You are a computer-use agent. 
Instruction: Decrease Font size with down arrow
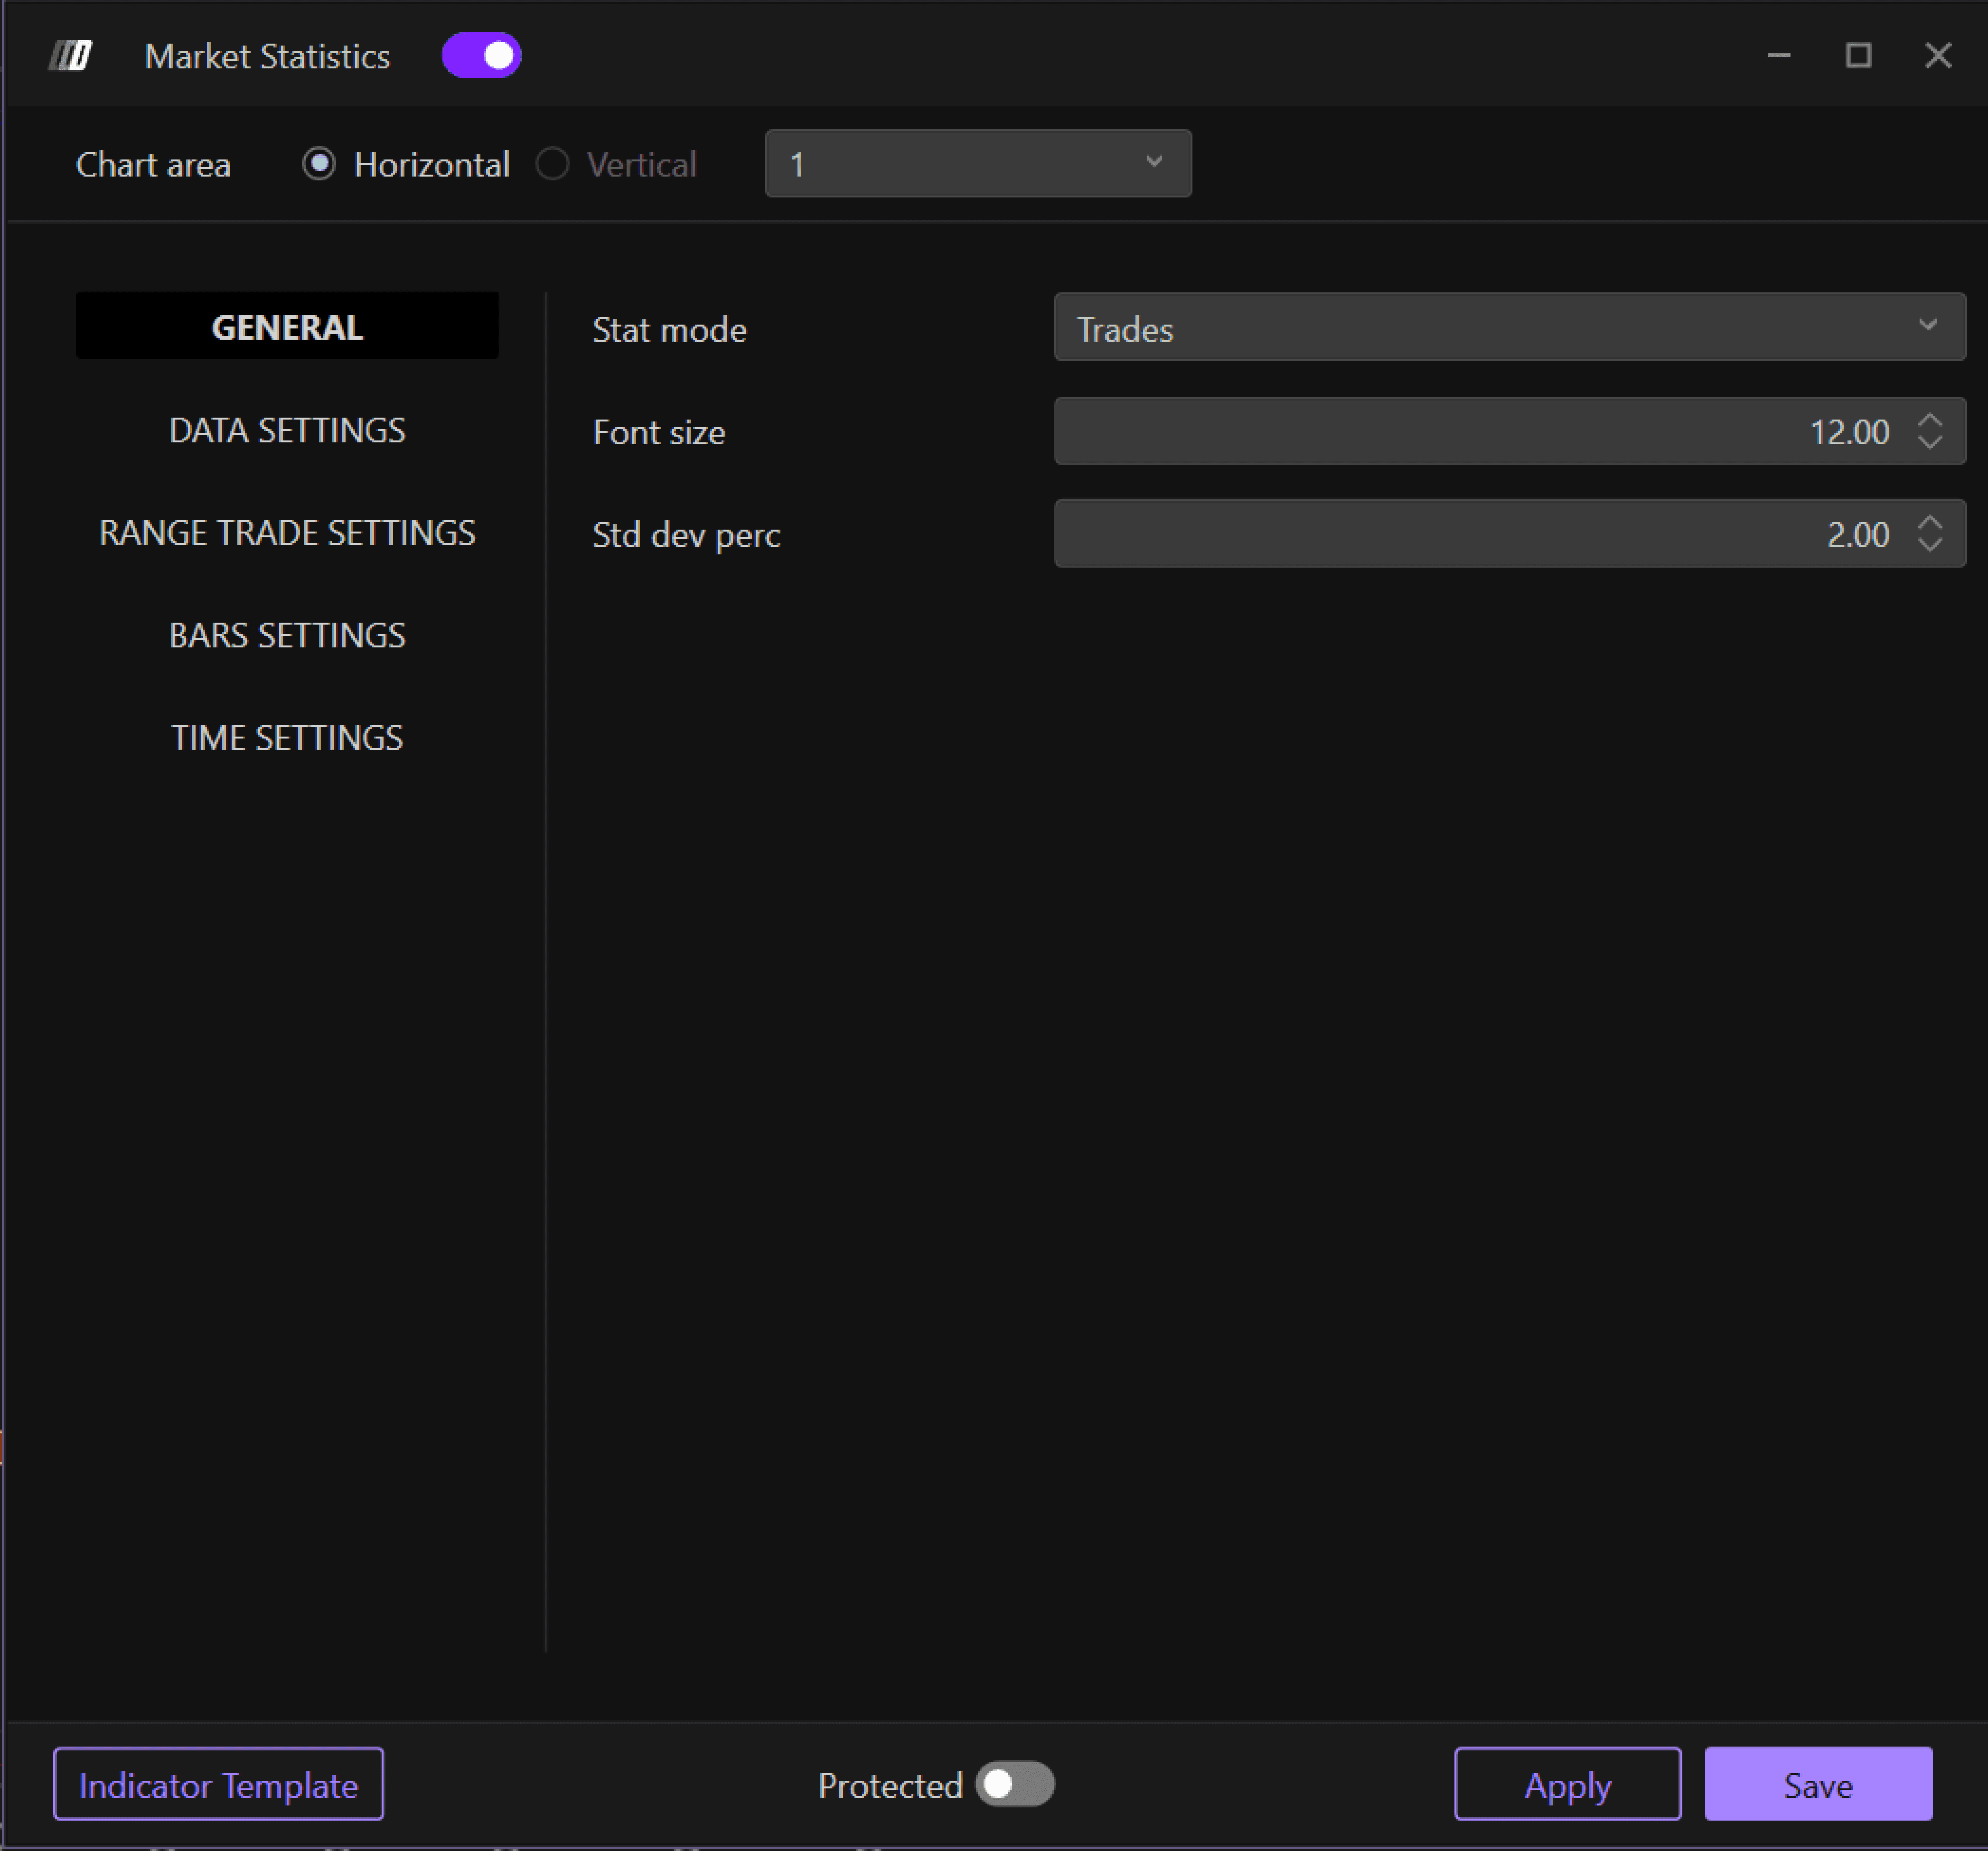1929,443
